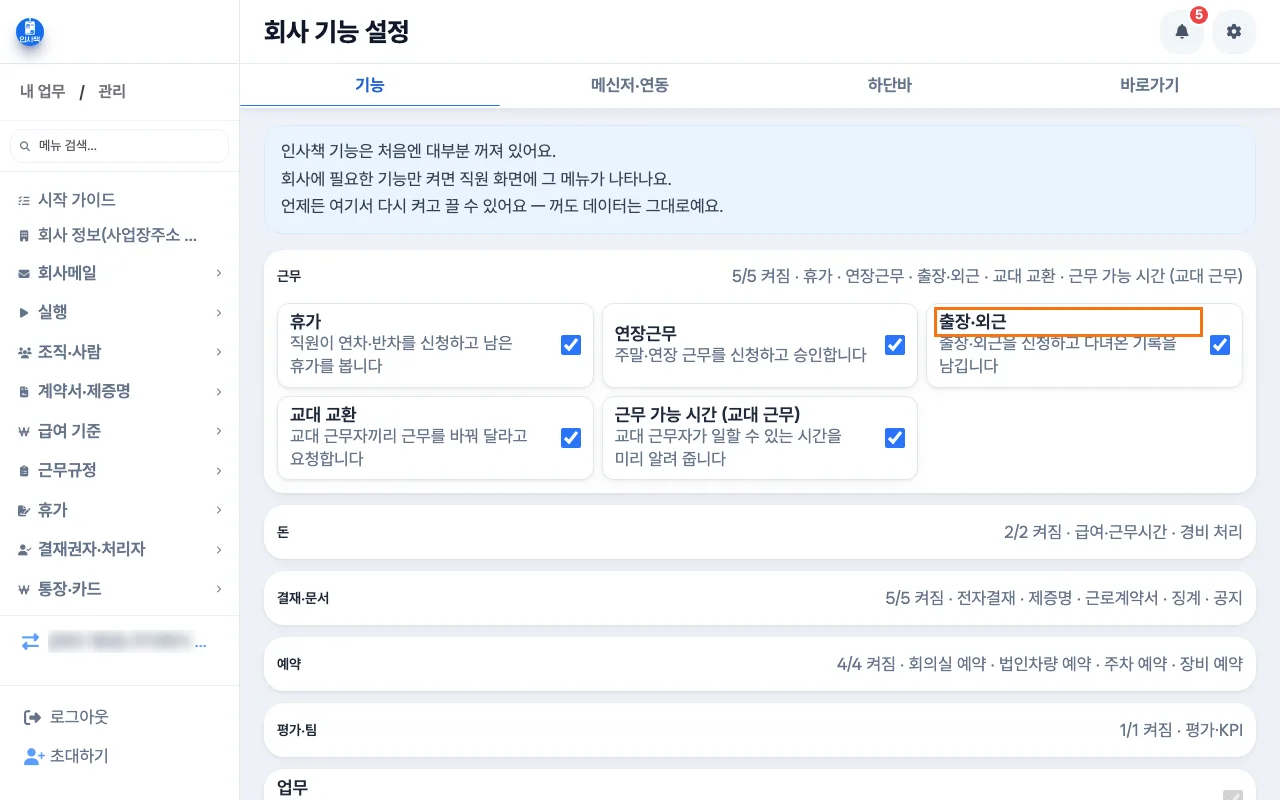The width and height of the screenshot is (1280, 800).
Task: Uncheck 근무 가능 시간 (교대 근무) checkbox
Action: point(895,438)
